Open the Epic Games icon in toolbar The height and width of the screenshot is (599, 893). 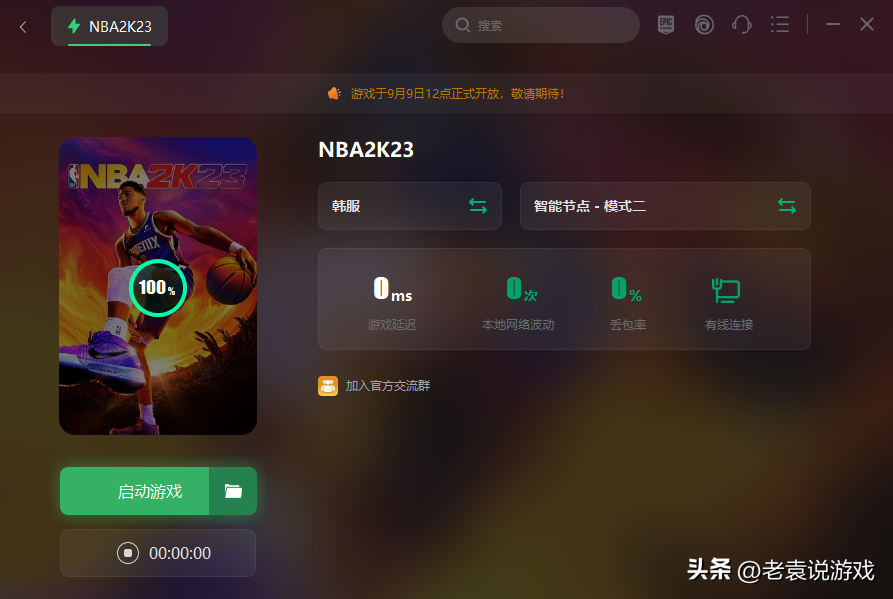[665, 25]
